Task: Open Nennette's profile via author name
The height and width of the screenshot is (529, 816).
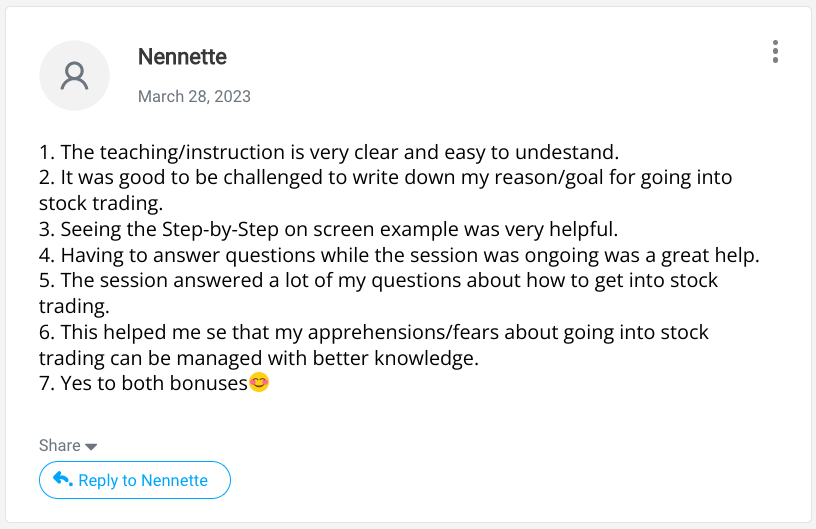Action: [x=182, y=57]
